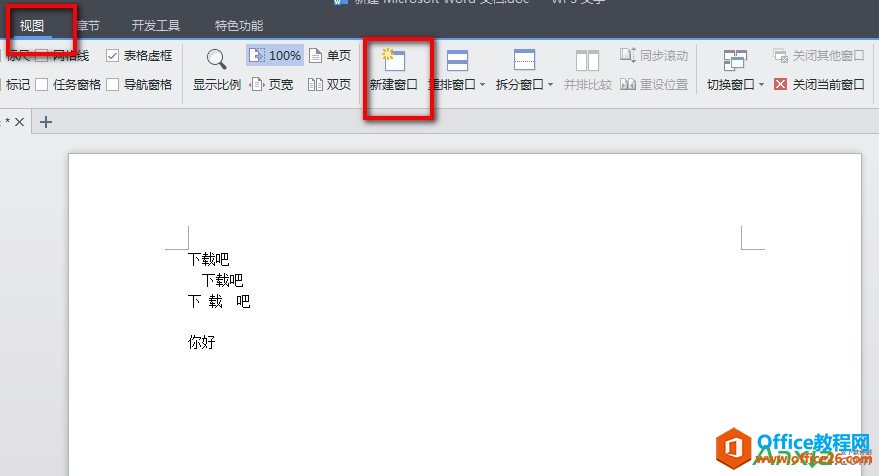Click the 并排比较 label
This screenshot has width=879, height=476.
(587, 85)
